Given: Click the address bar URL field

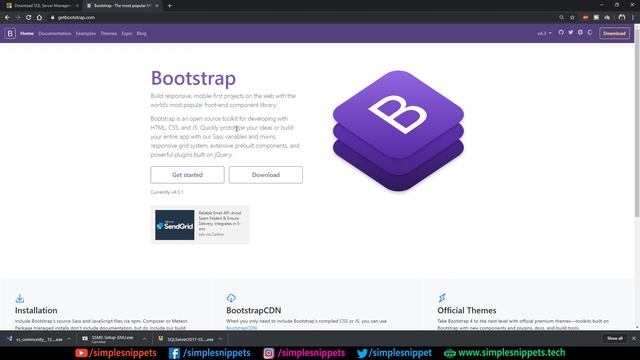Looking at the screenshot, I should coord(302,18).
